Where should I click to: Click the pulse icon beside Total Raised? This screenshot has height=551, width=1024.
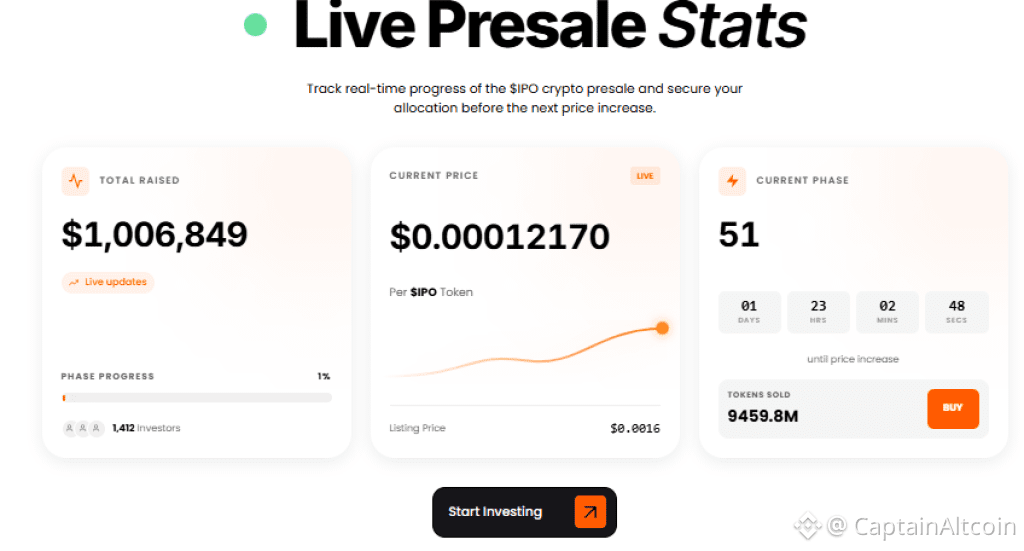tap(75, 181)
